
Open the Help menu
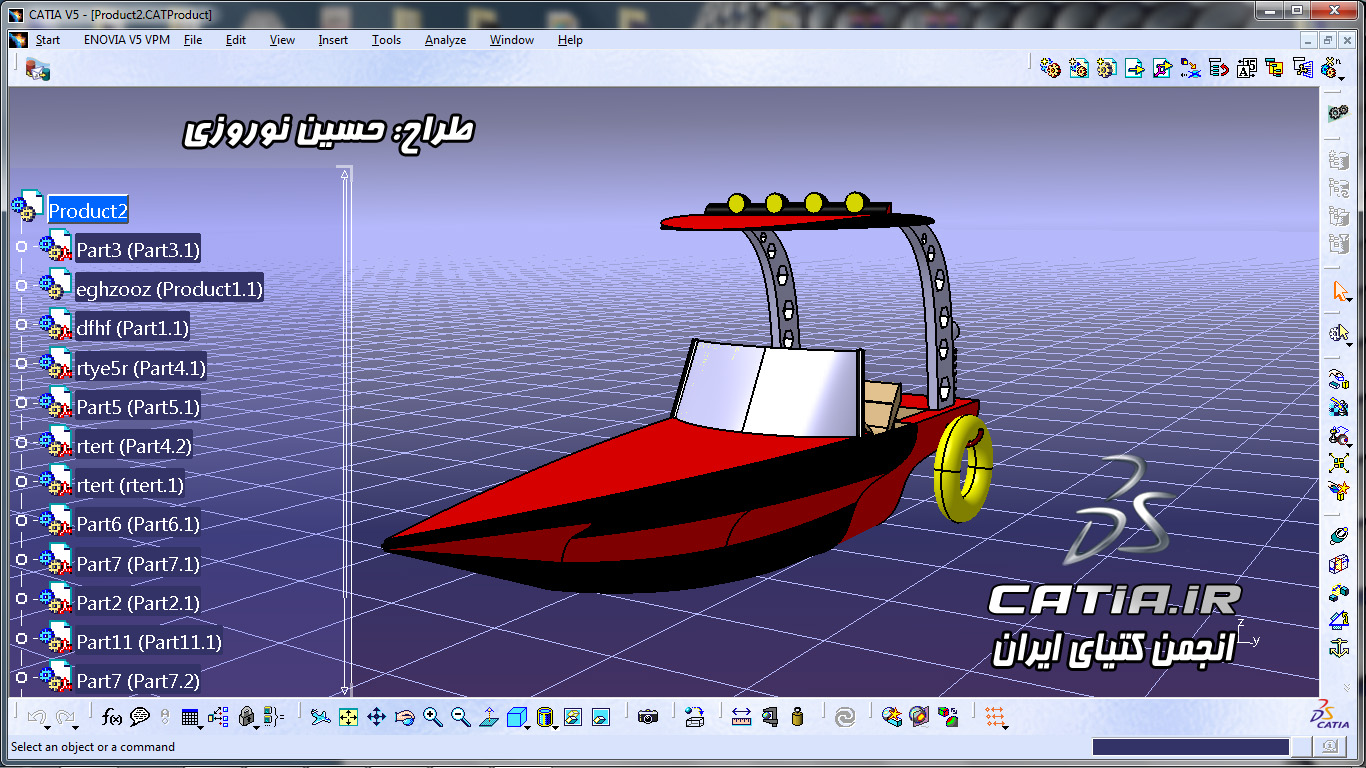[570, 40]
